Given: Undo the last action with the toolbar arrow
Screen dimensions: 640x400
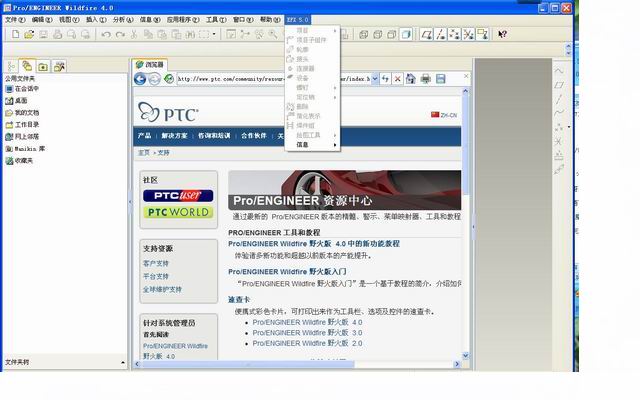Looking at the screenshot, I should 106,35.
